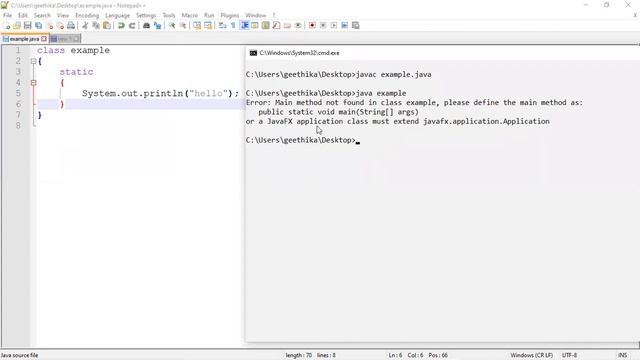Toggle the highlighted Indent Guide icon
The height and width of the screenshot is (360, 640).
point(244,25)
